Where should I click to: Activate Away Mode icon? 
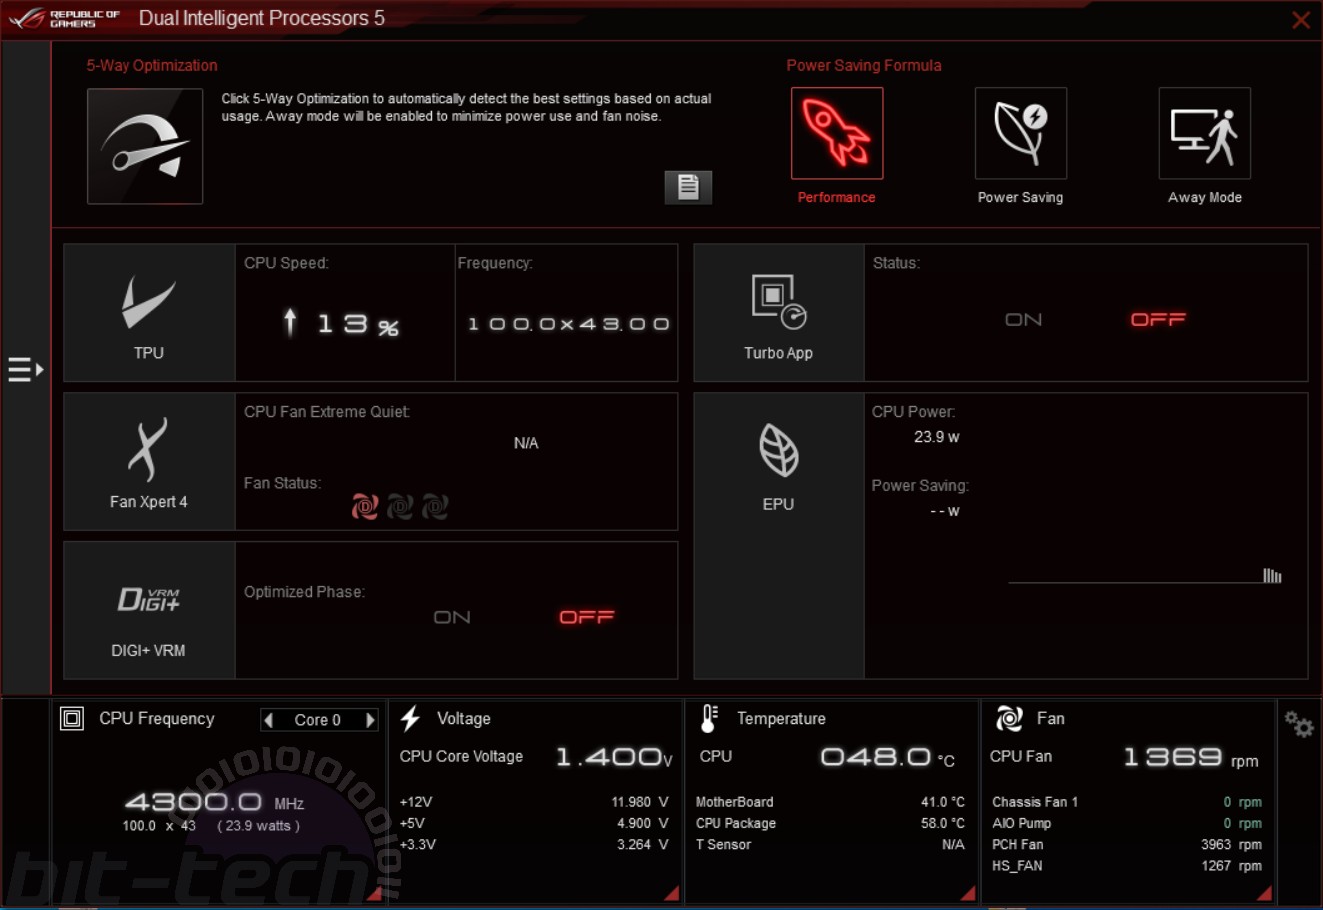tap(1205, 133)
